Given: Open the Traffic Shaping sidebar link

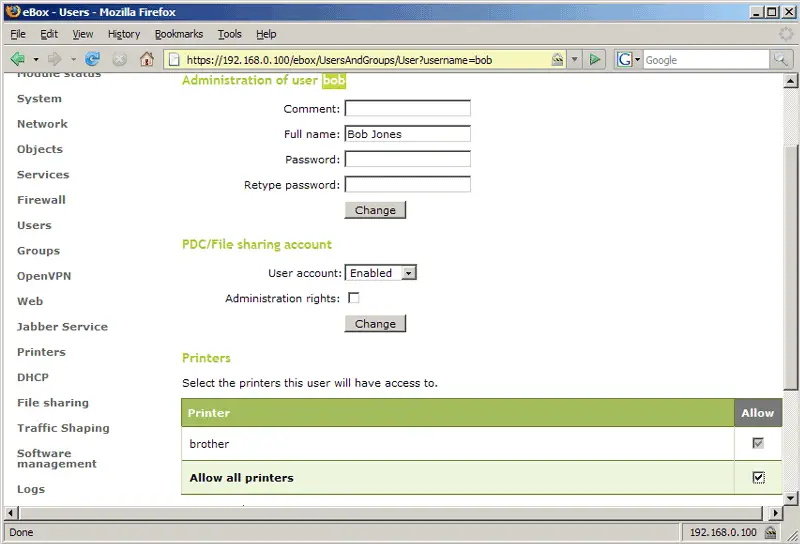Looking at the screenshot, I should tap(63, 428).
